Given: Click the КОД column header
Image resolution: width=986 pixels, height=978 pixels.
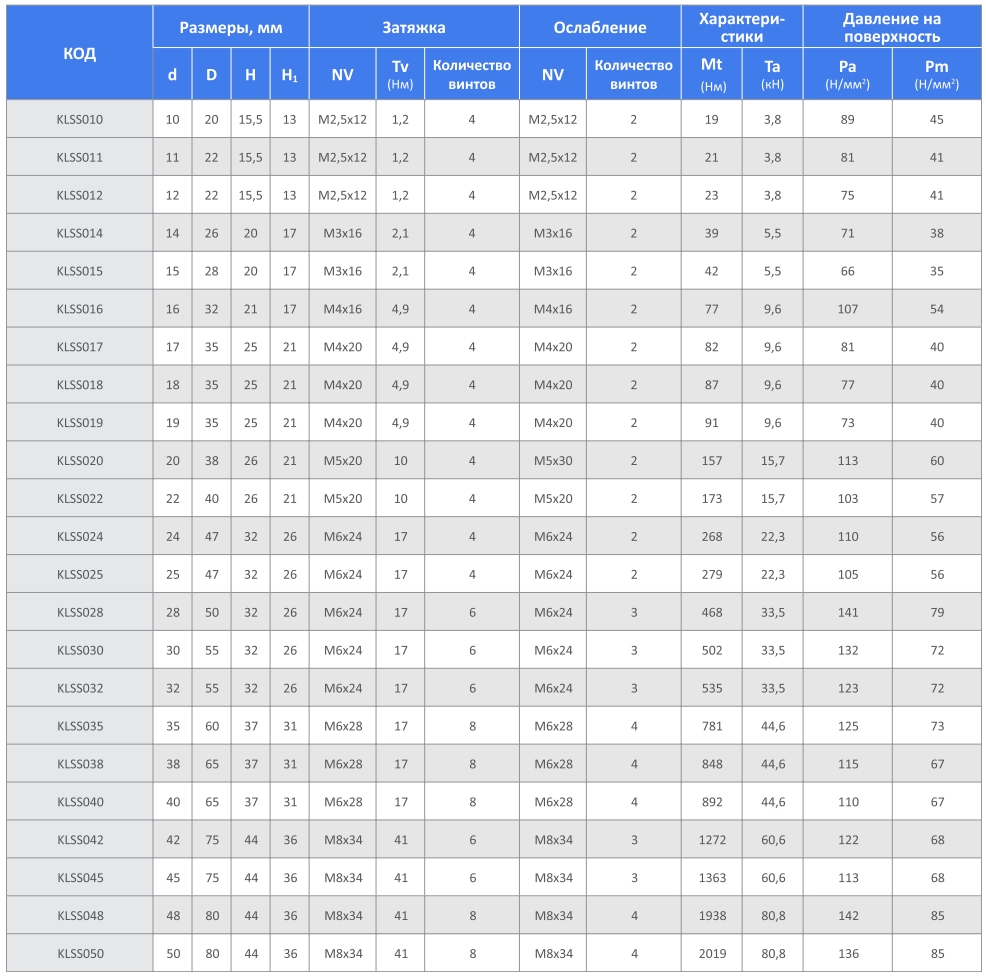Looking at the screenshot, I should point(79,53).
